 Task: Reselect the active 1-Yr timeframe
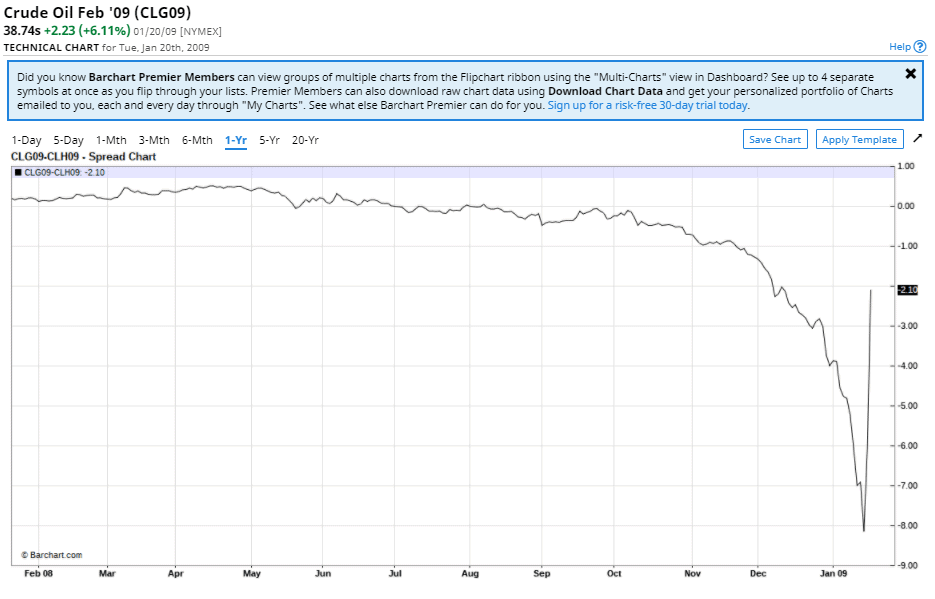click(x=234, y=140)
